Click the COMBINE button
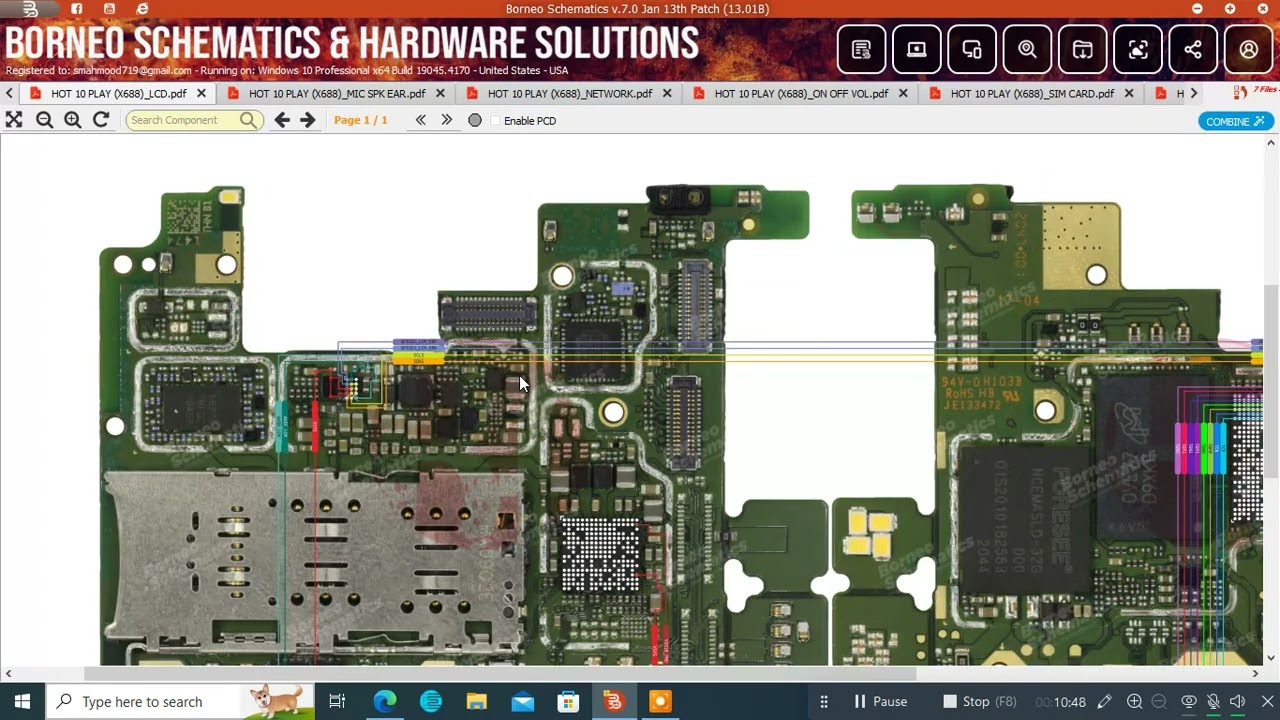Image resolution: width=1280 pixels, height=720 pixels. point(1236,121)
